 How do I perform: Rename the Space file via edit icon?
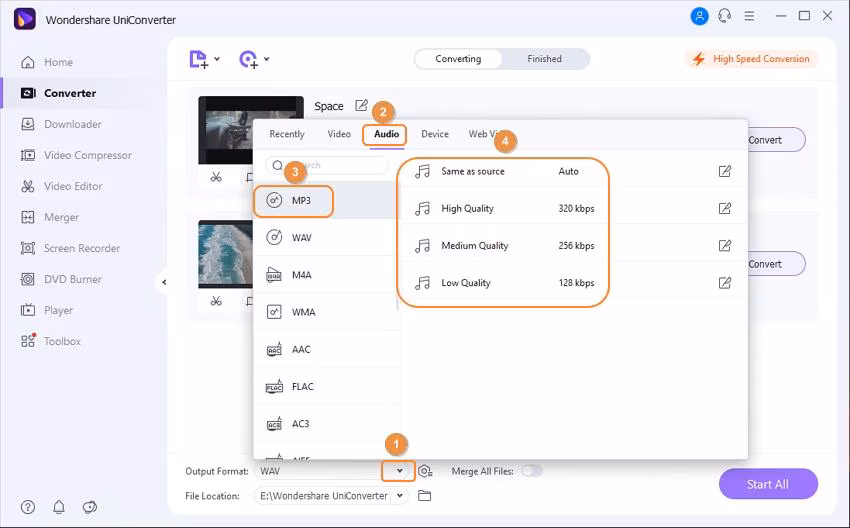[x=361, y=105]
